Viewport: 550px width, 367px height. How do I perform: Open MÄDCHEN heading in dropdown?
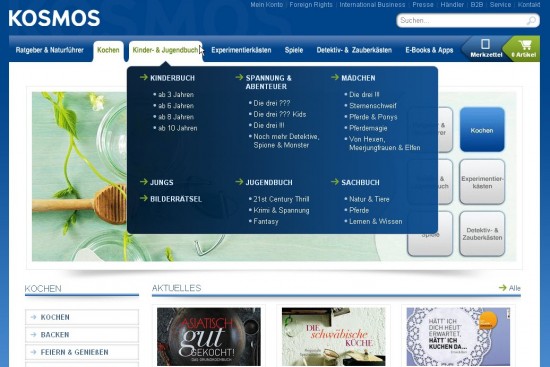point(358,78)
